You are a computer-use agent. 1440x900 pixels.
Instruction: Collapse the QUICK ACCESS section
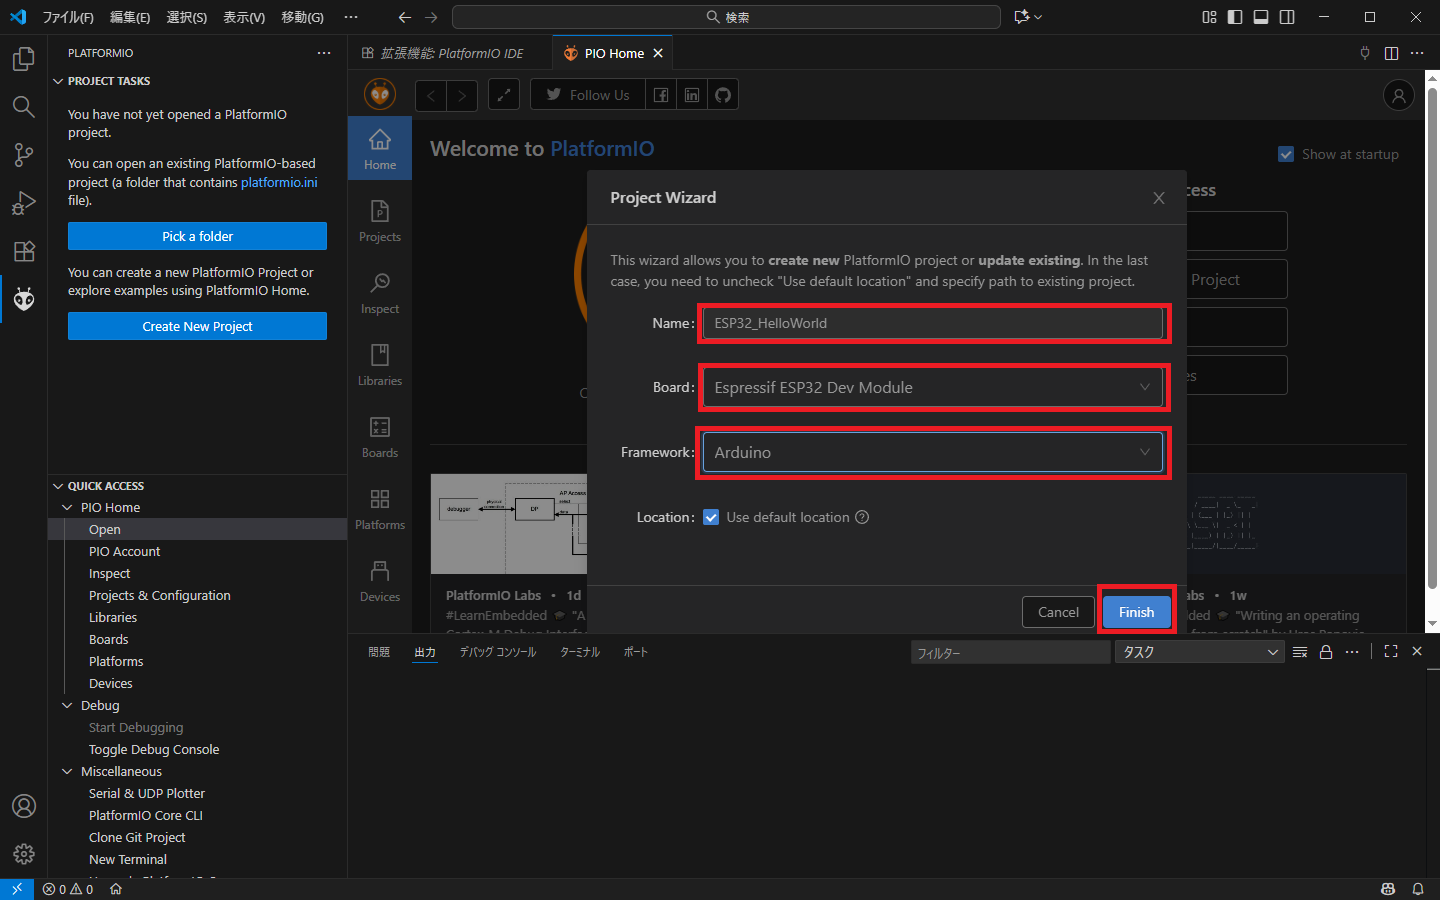(x=58, y=486)
